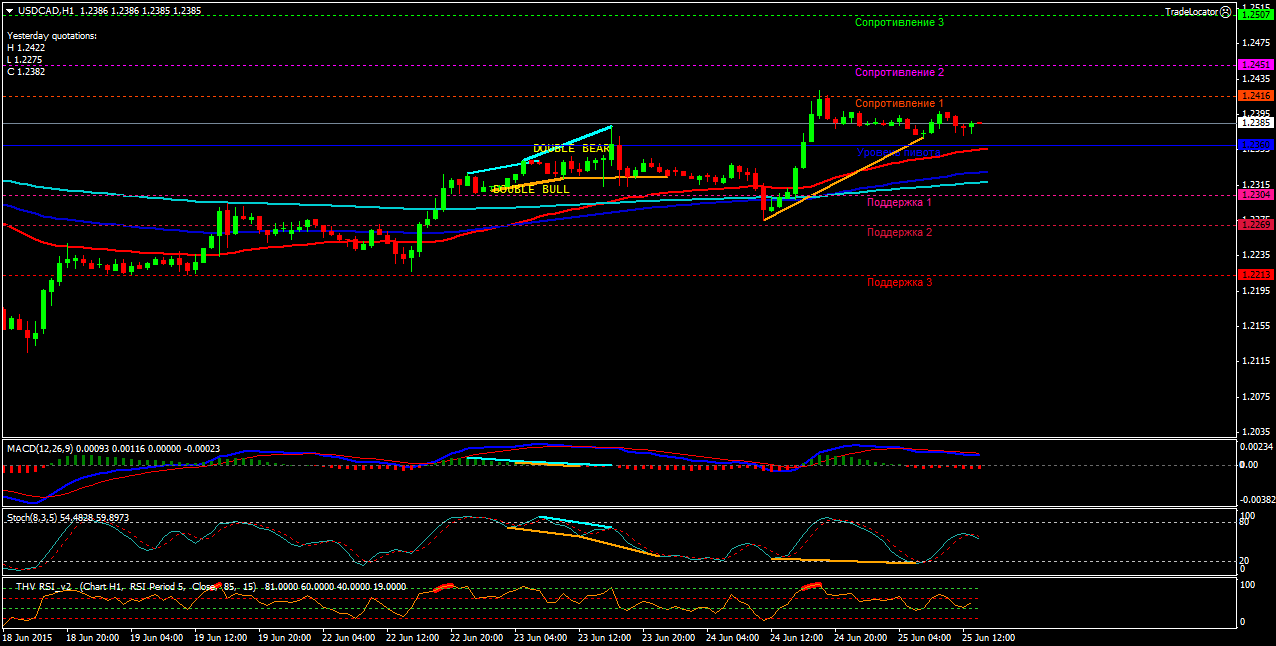Click the magenta 1.2451 price tag
This screenshot has height=646, width=1276.
pyautogui.click(x=1255, y=65)
